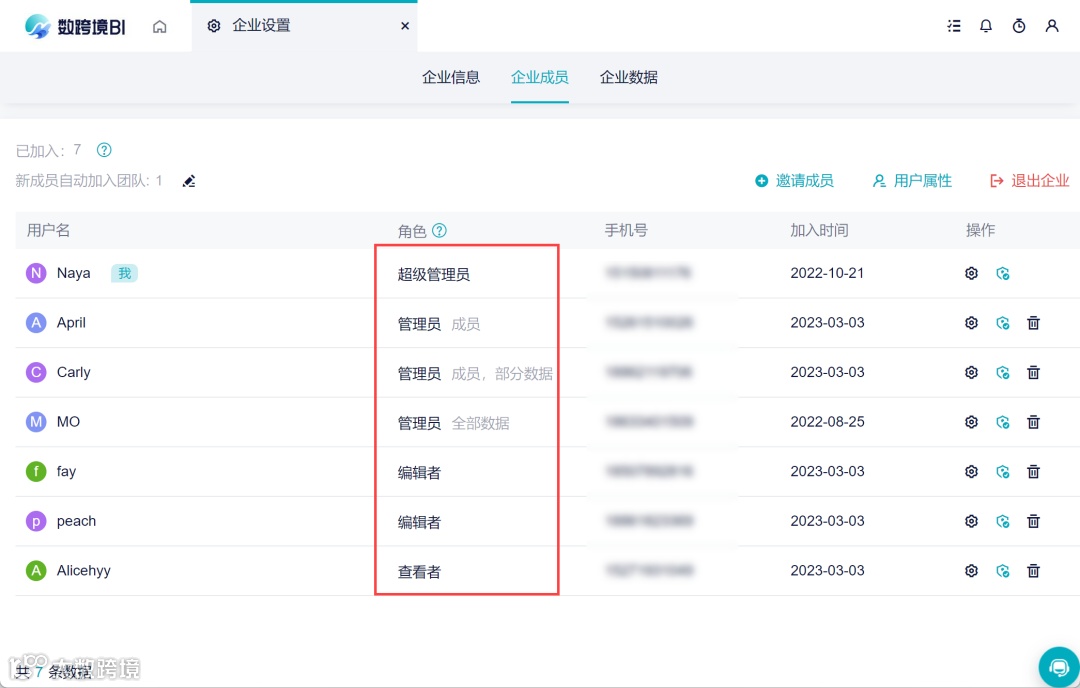Click the role transfer icon in fay's row
This screenshot has height=688, width=1080.
(x=1003, y=471)
